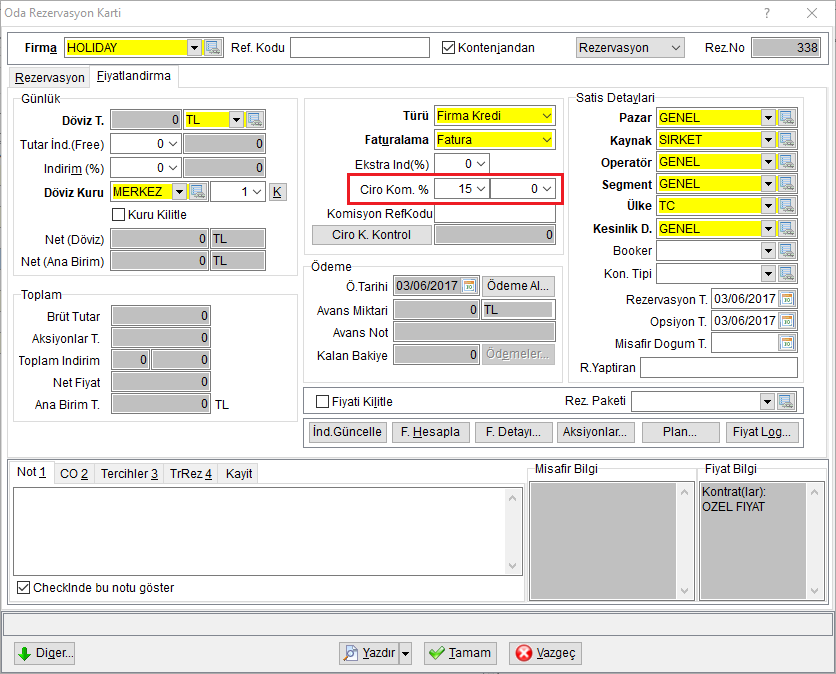Image resolution: width=836 pixels, height=674 pixels.
Task: Click İnd.Güncelle button
Action: pos(347,432)
